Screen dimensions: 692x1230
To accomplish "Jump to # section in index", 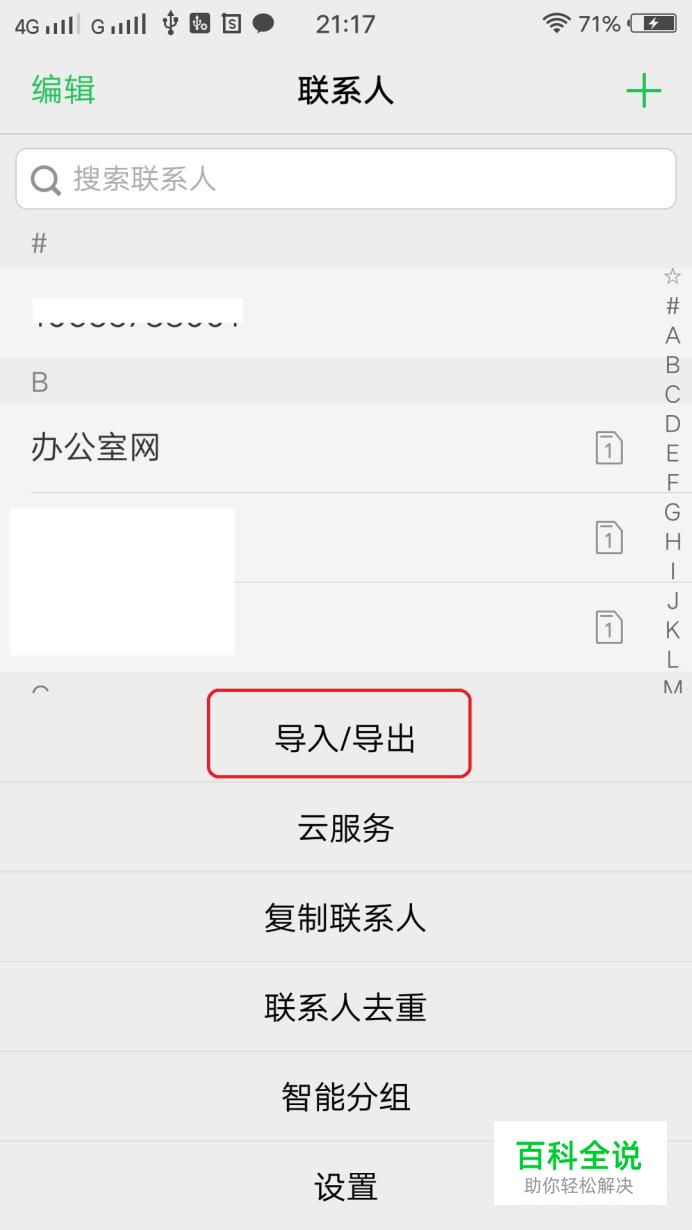I will point(673,306).
